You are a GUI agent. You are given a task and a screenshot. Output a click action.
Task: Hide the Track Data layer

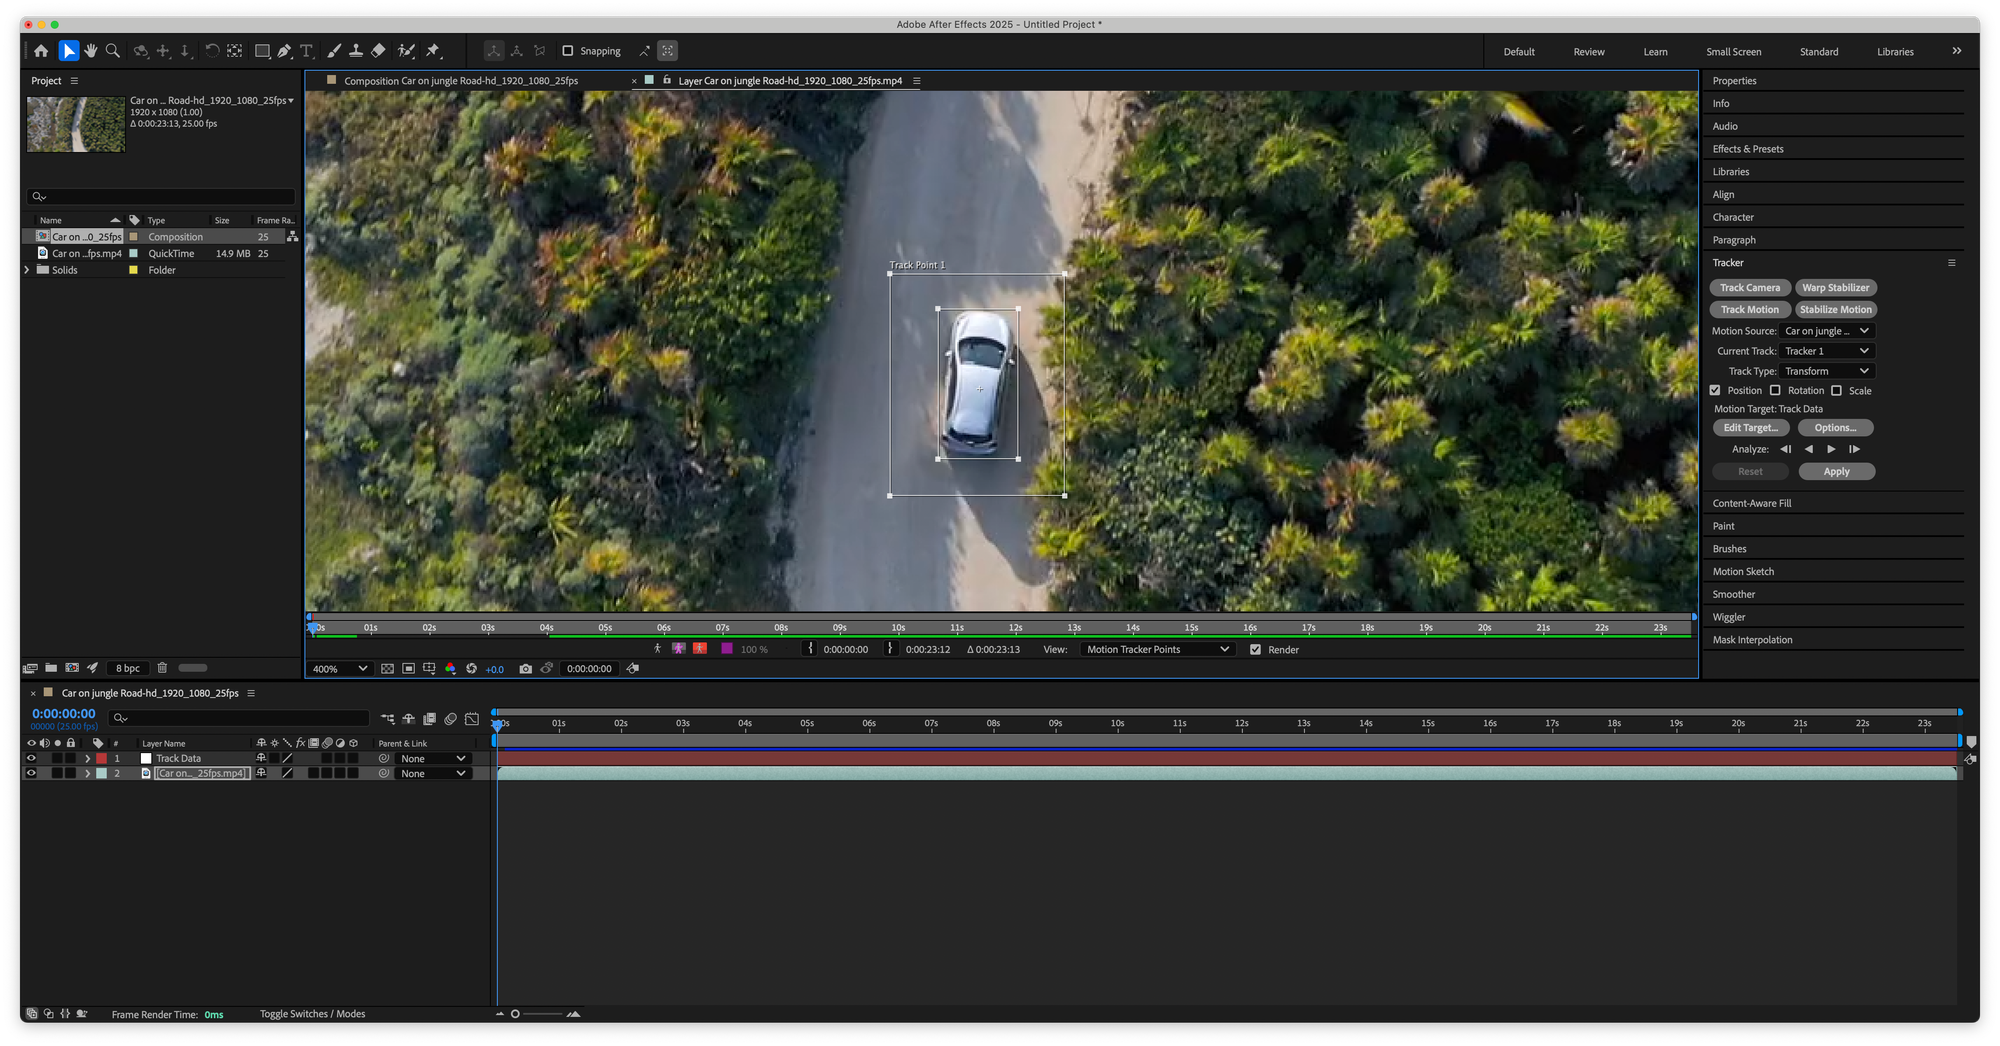click(31, 759)
